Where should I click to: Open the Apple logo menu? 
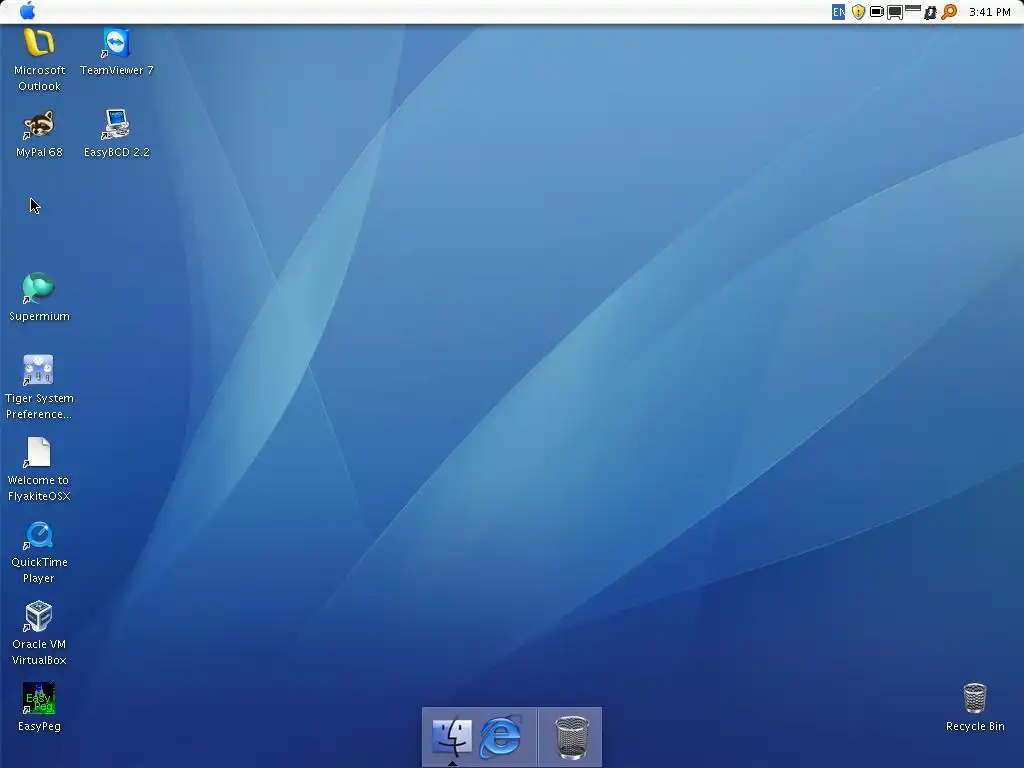pyautogui.click(x=27, y=11)
